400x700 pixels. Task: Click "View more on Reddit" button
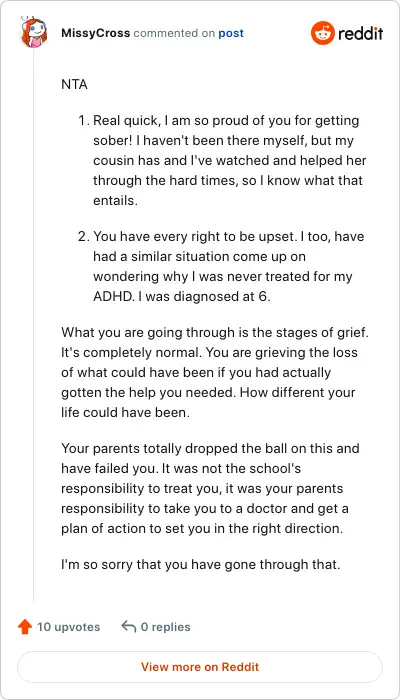tap(200, 667)
